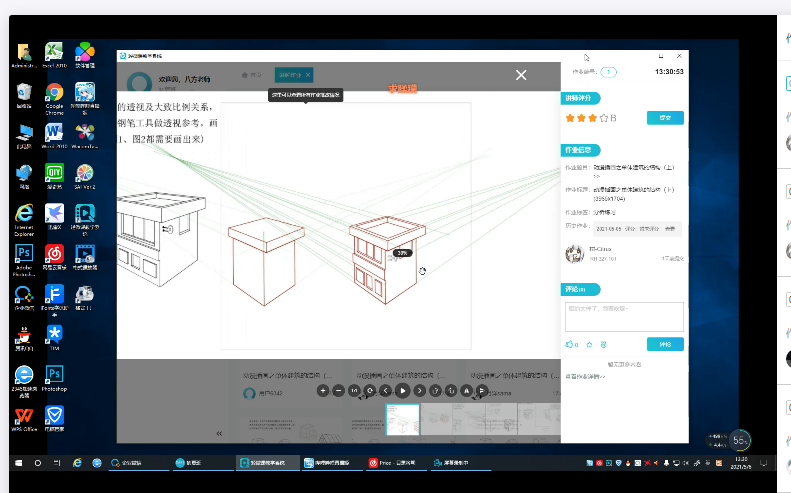Open Photoshop from the desktop shortcut
Image resolution: width=791 pixels, height=493 pixels.
[x=54, y=374]
